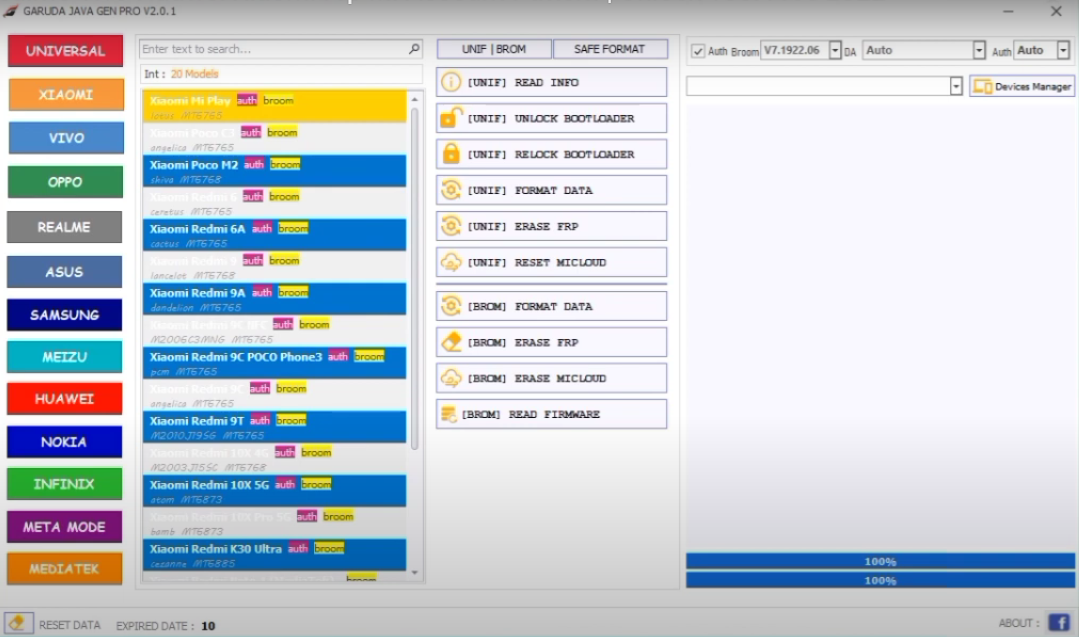Click the info icon beside READ INFO
This screenshot has width=1079, height=637.
click(451, 82)
